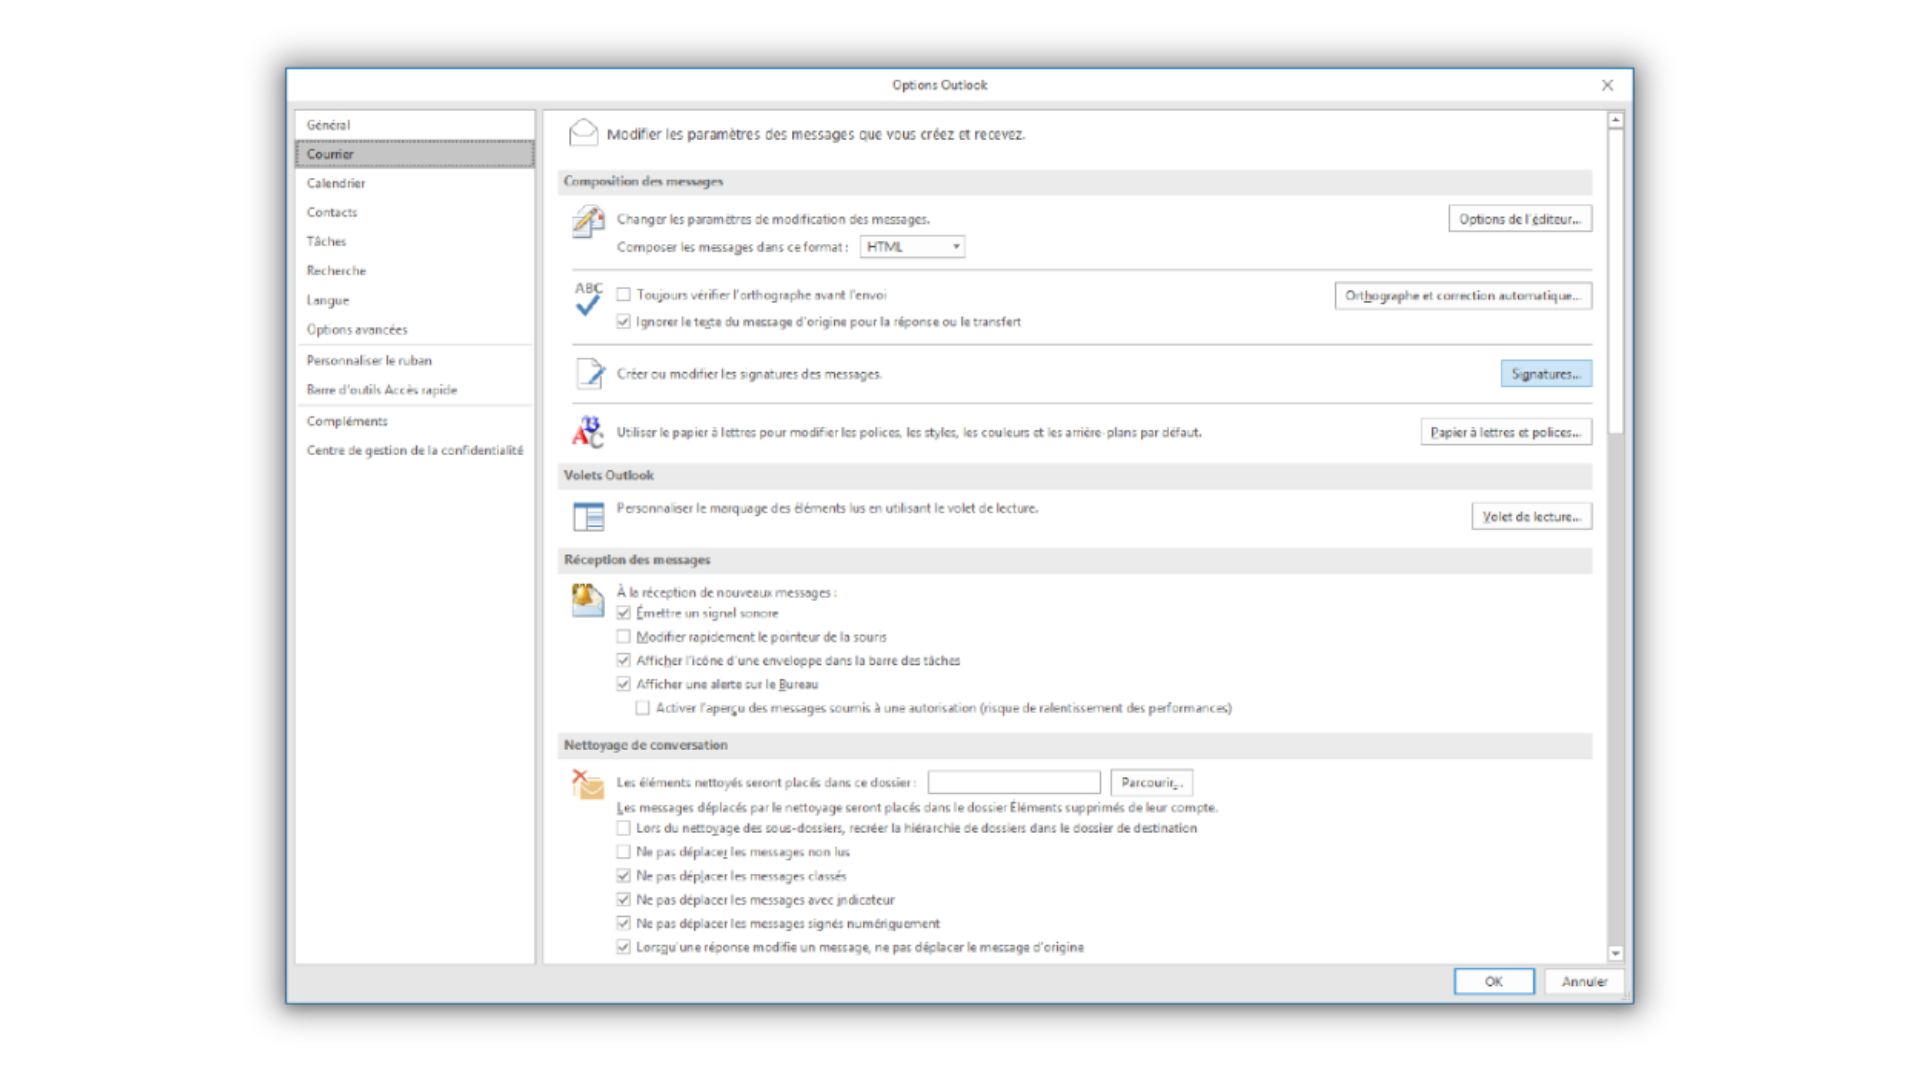Click the cleanup destination folder text field
1920x1080 pixels.
pos(1013,783)
